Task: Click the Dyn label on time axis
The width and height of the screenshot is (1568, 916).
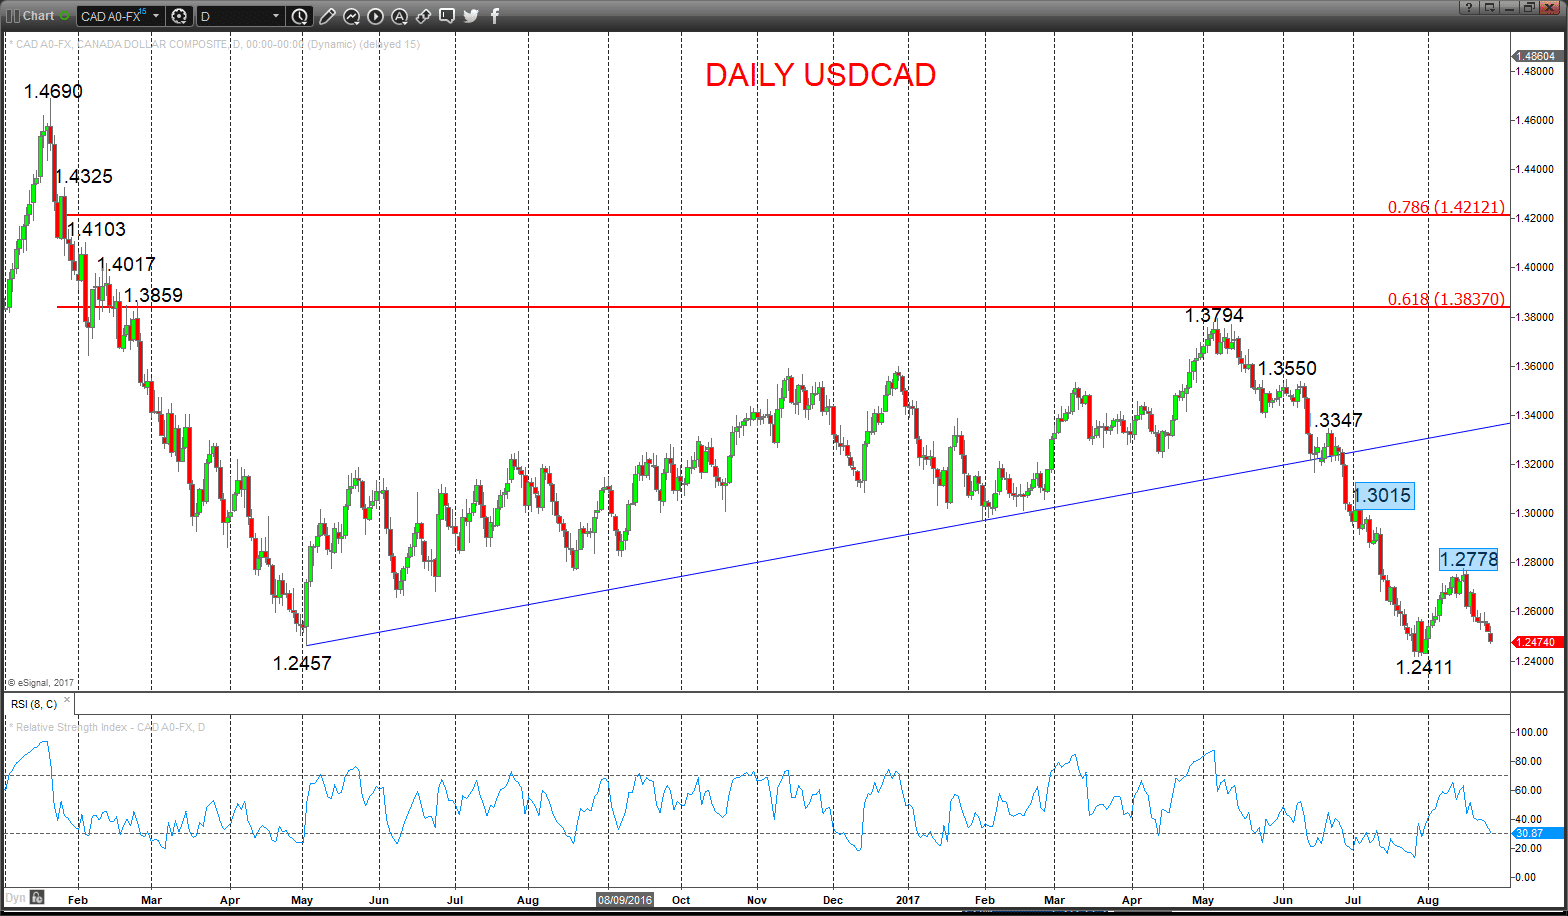Action: tap(17, 898)
